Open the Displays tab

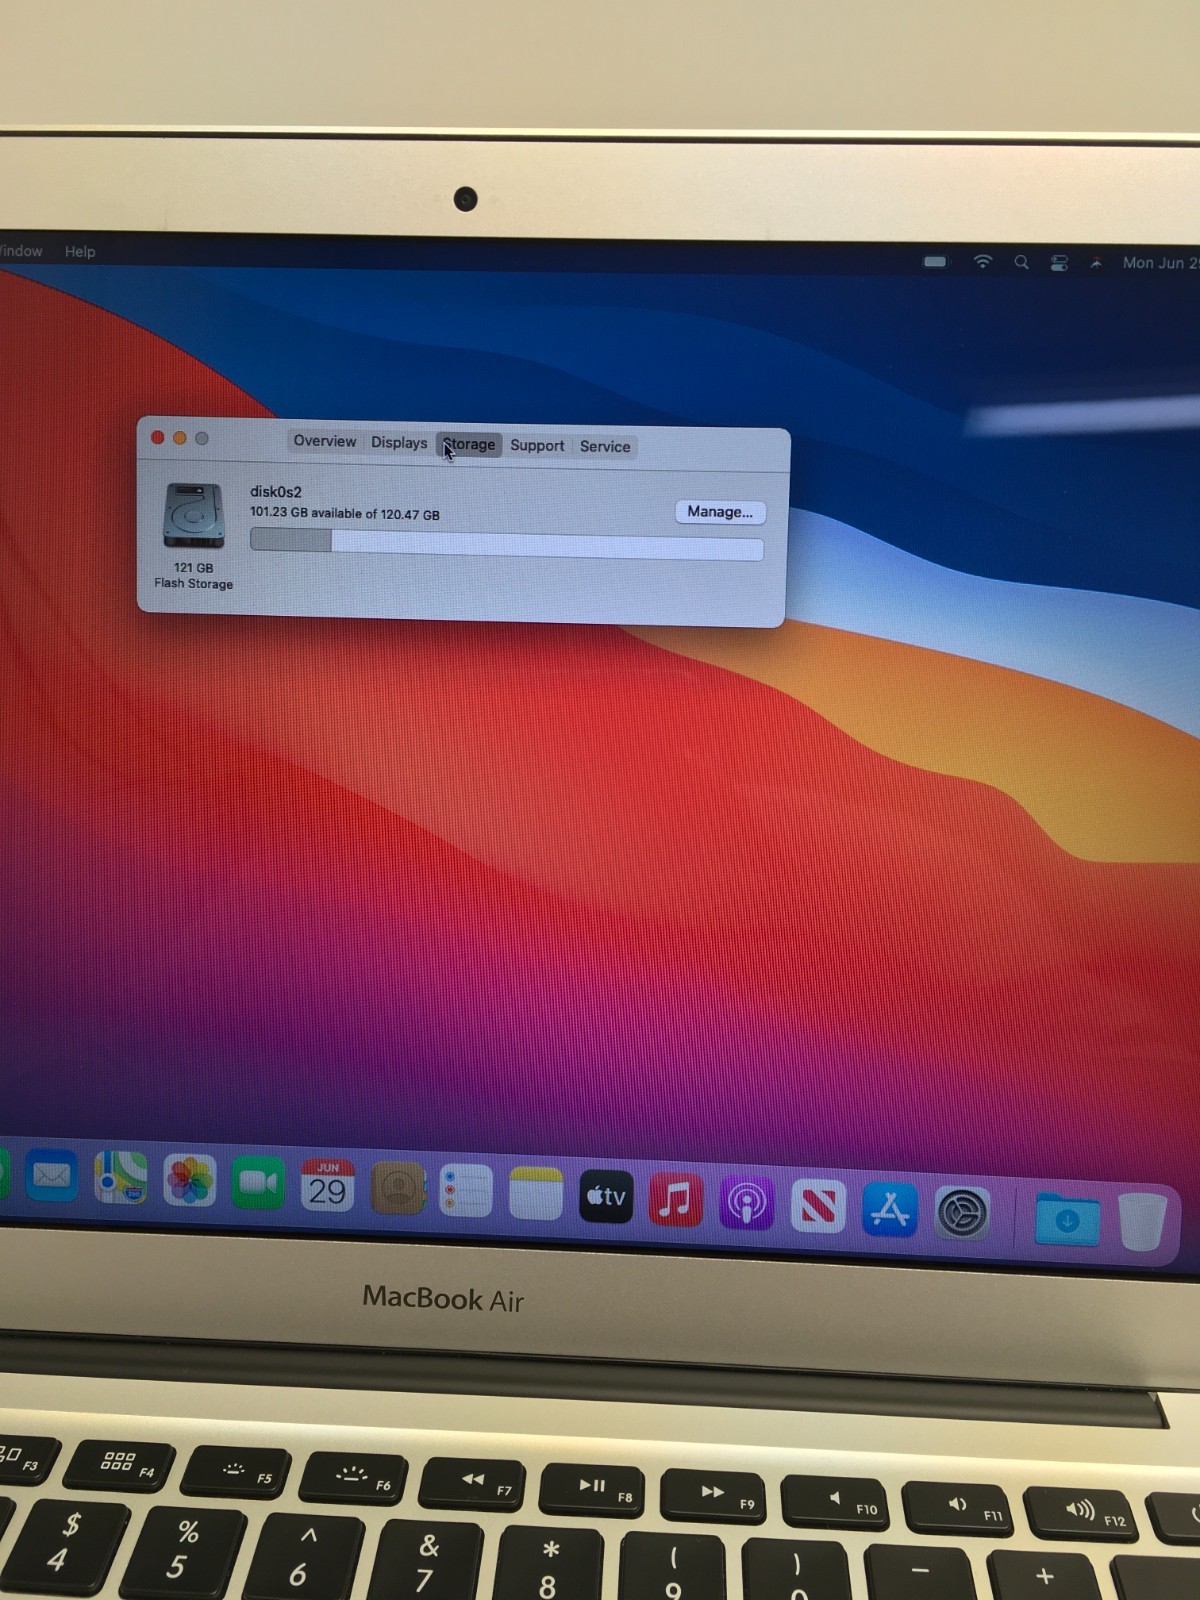(x=399, y=442)
